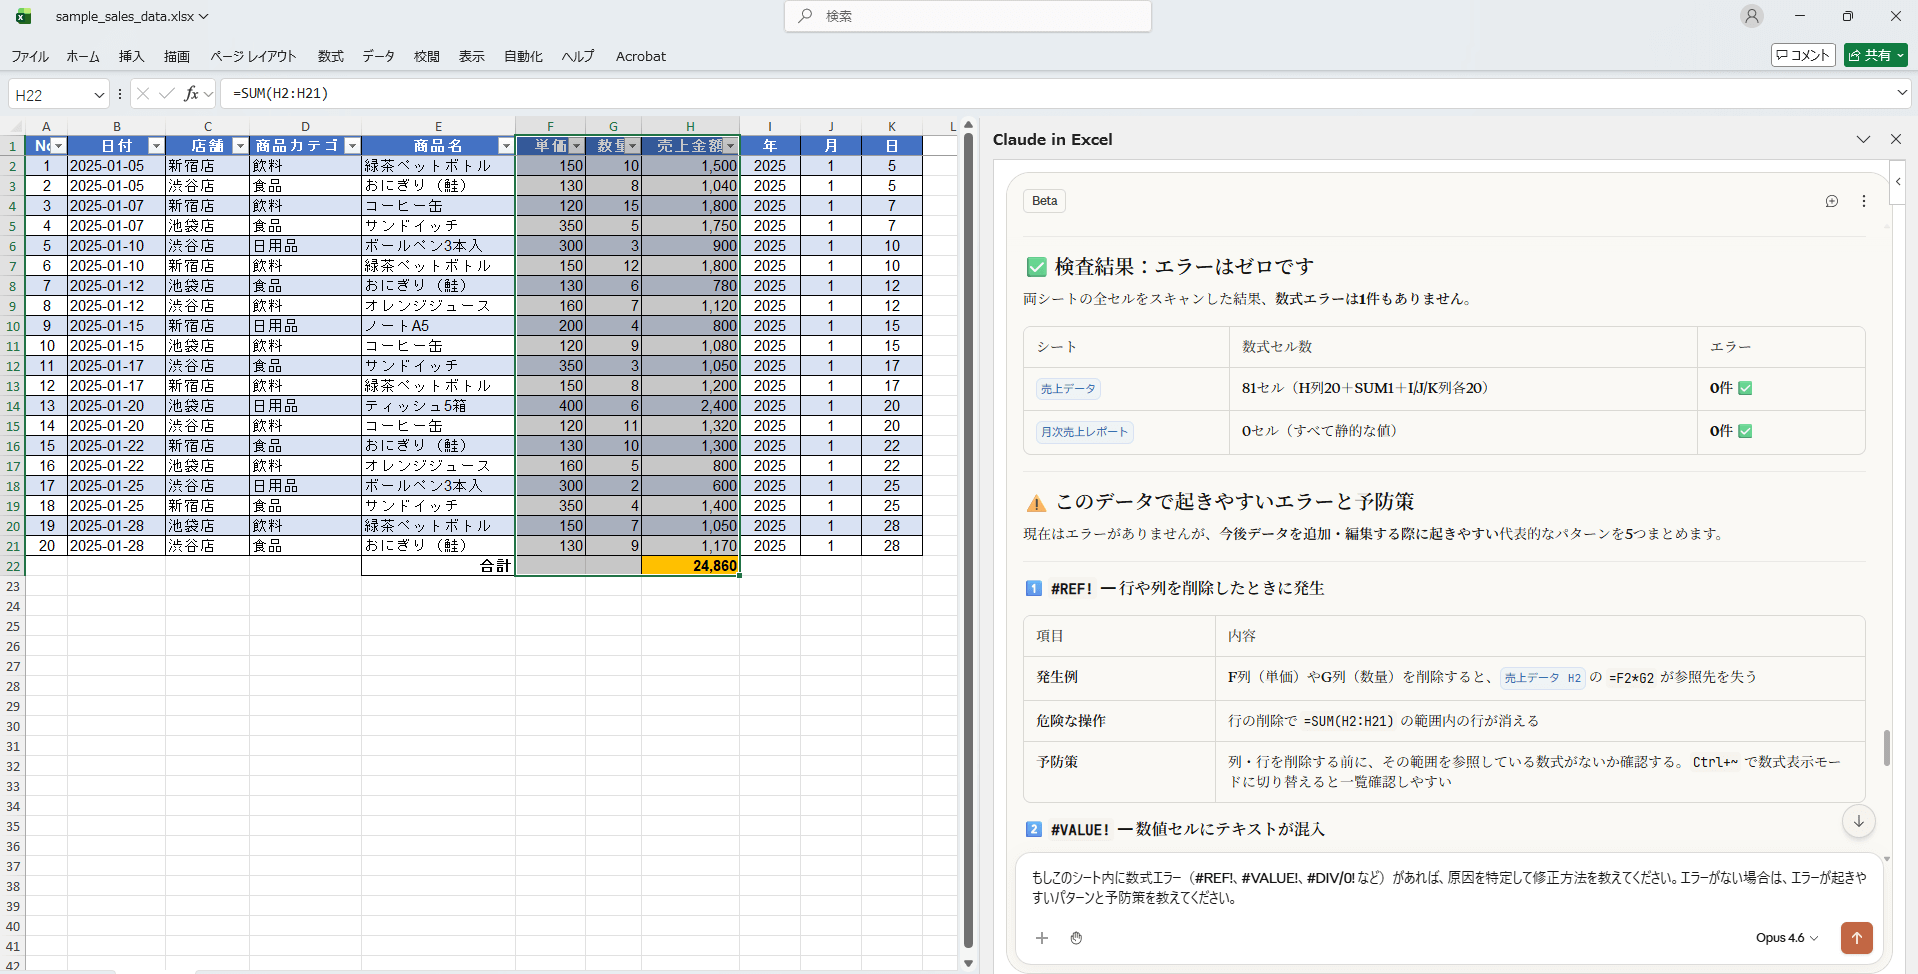
Task: Open the 商品名 column filter dropdown
Action: (x=505, y=146)
